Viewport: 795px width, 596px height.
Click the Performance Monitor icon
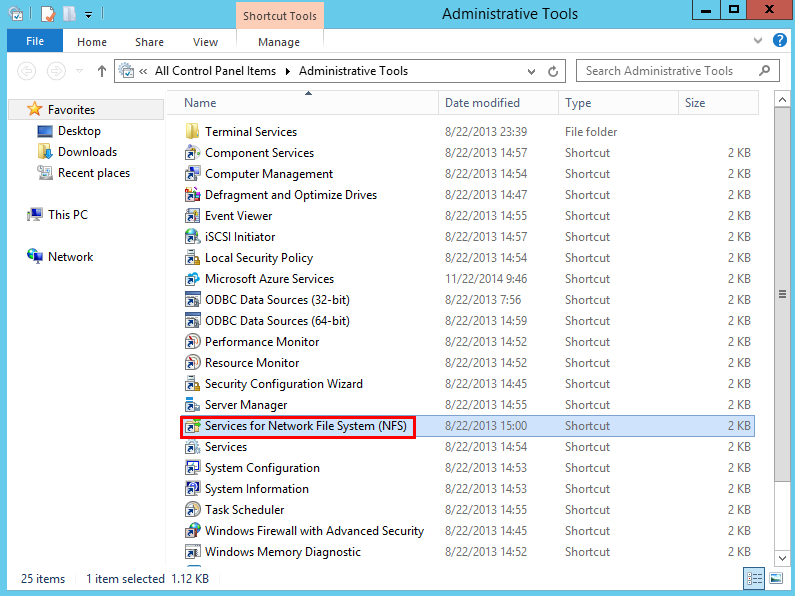click(x=192, y=342)
